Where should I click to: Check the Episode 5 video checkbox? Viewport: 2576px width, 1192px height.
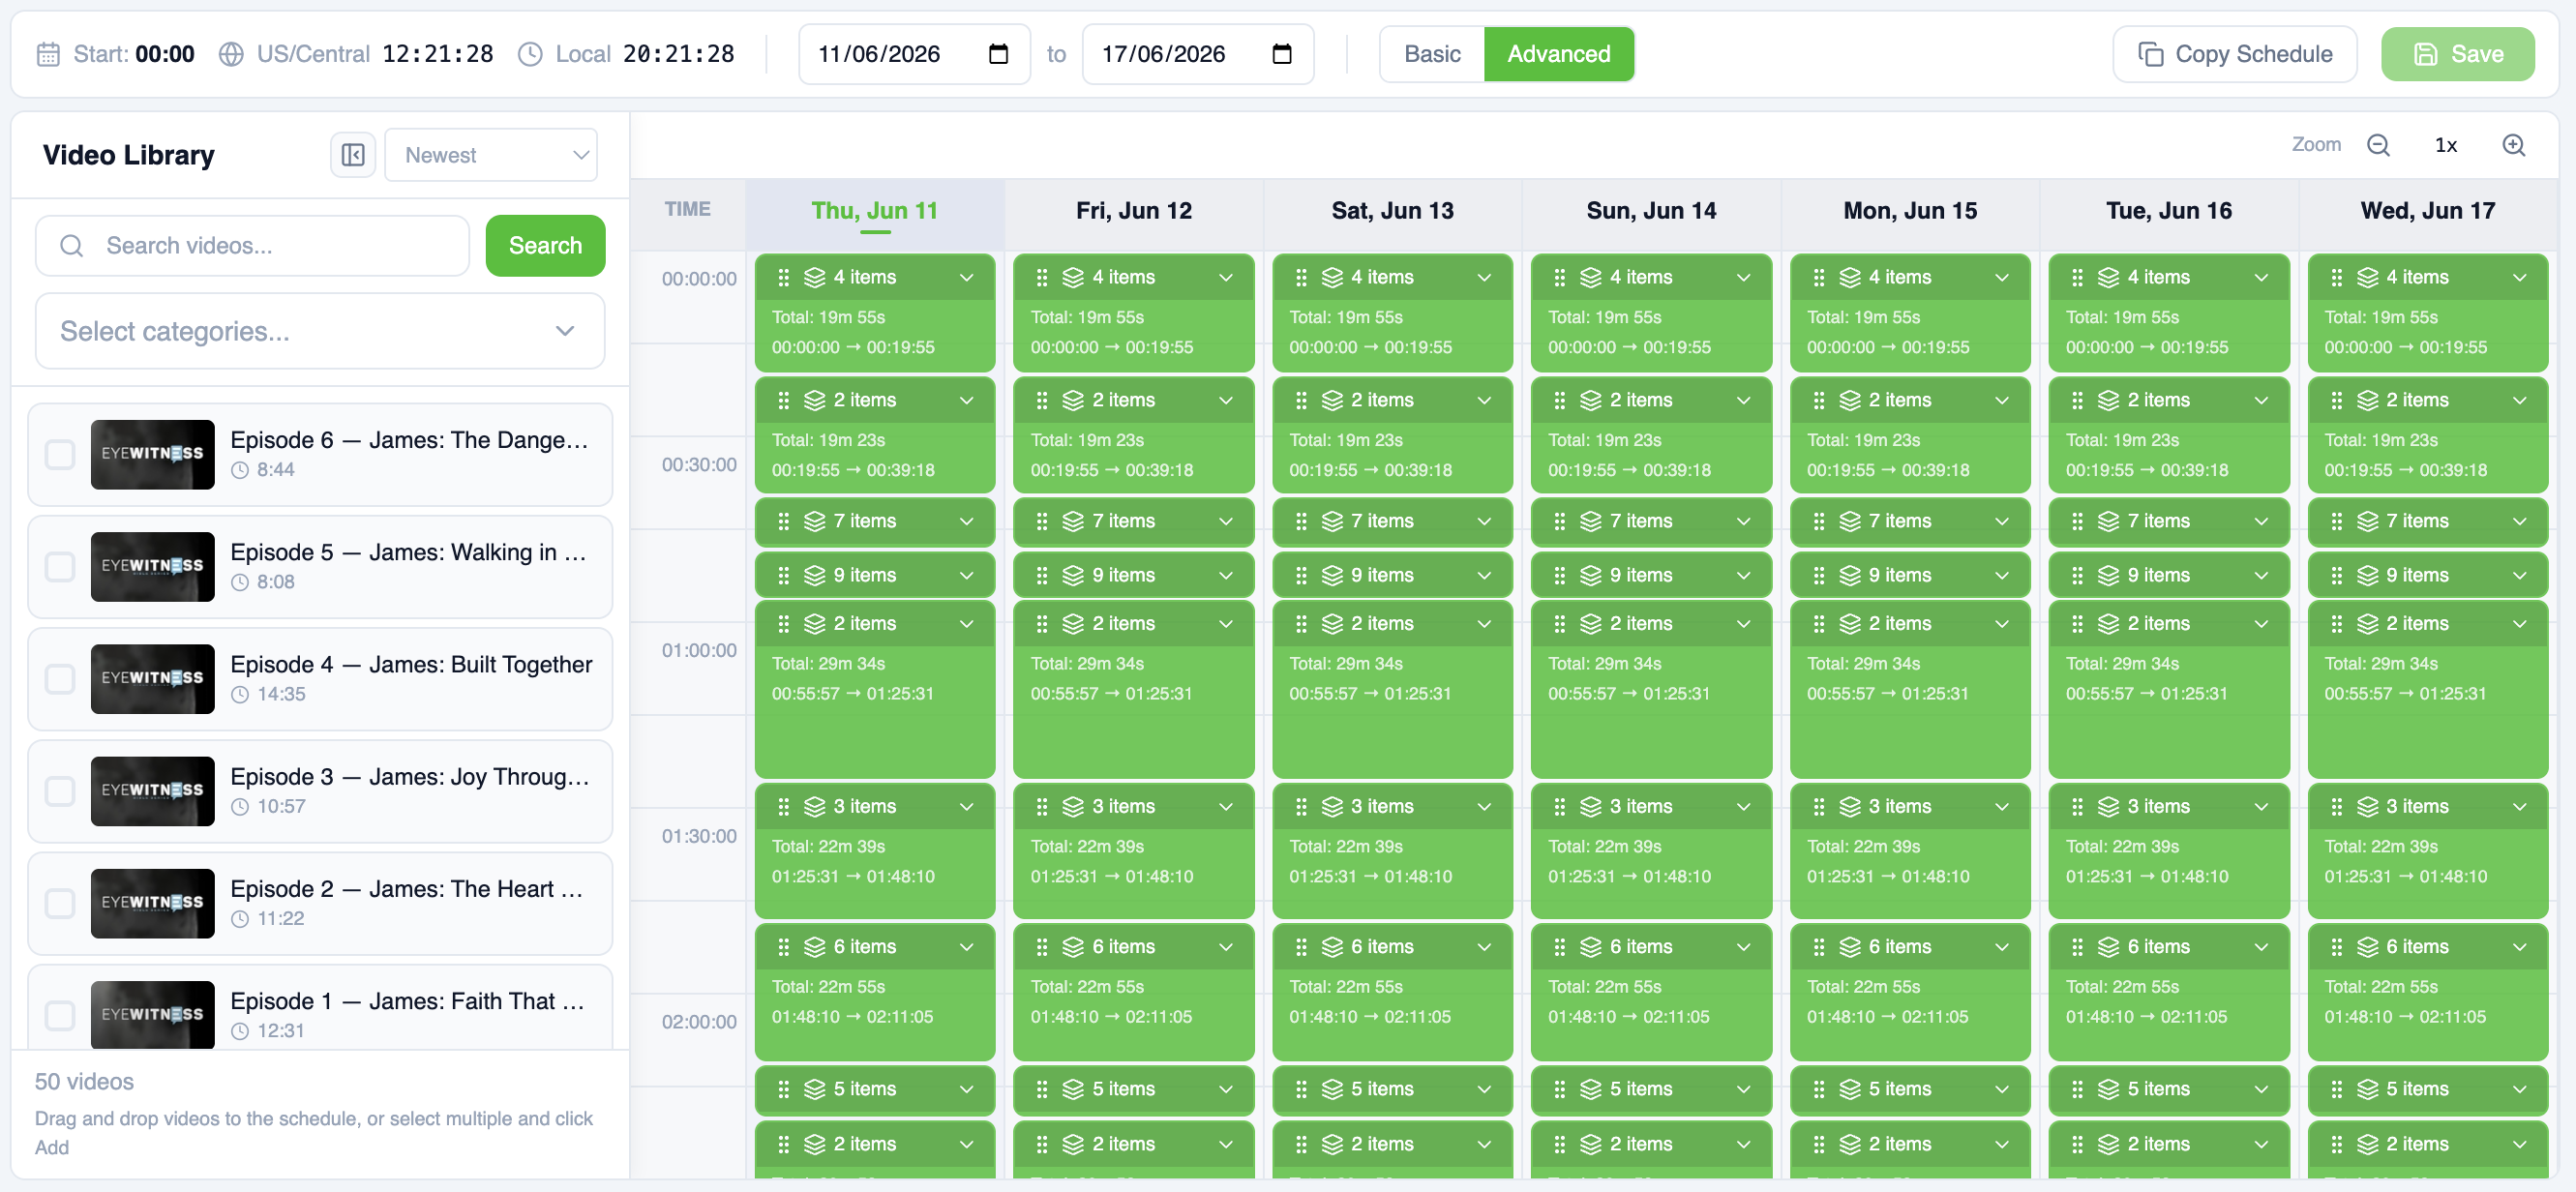60,566
